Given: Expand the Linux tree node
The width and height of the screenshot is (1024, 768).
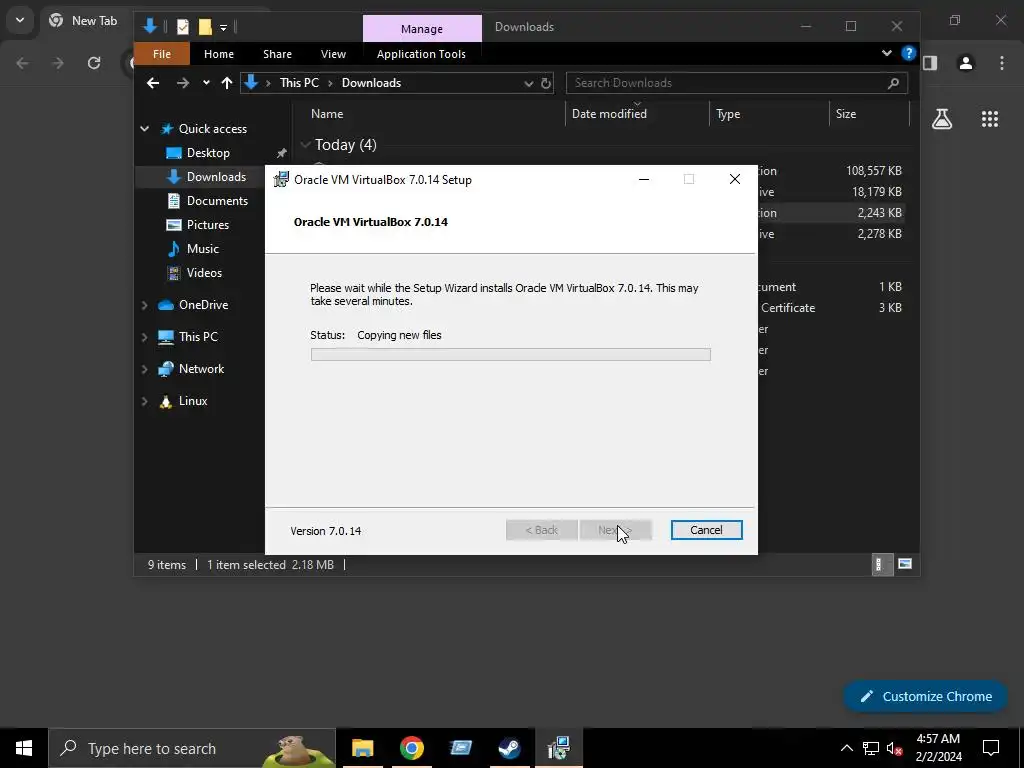Looking at the screenshot, I should [144, 401].
